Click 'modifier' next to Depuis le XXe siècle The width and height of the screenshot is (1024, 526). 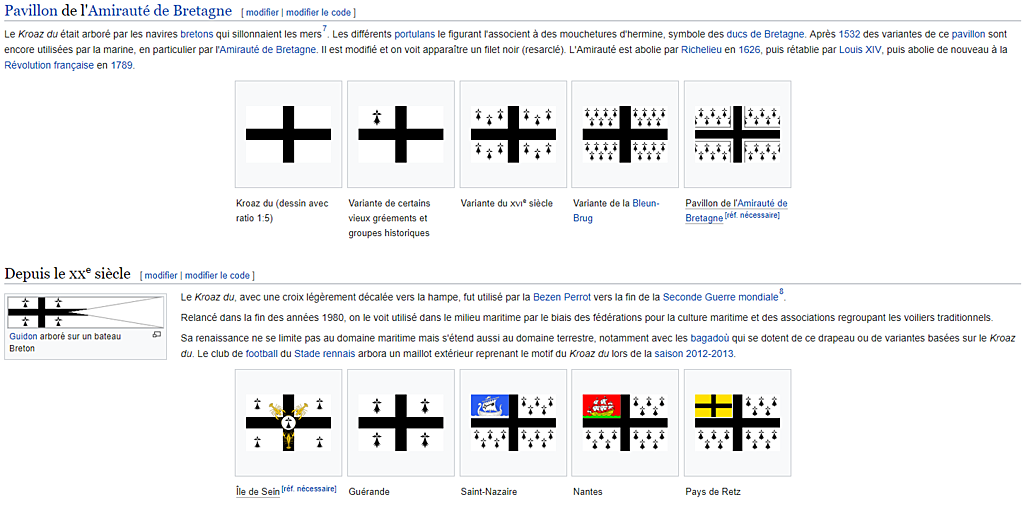point(161,275)
